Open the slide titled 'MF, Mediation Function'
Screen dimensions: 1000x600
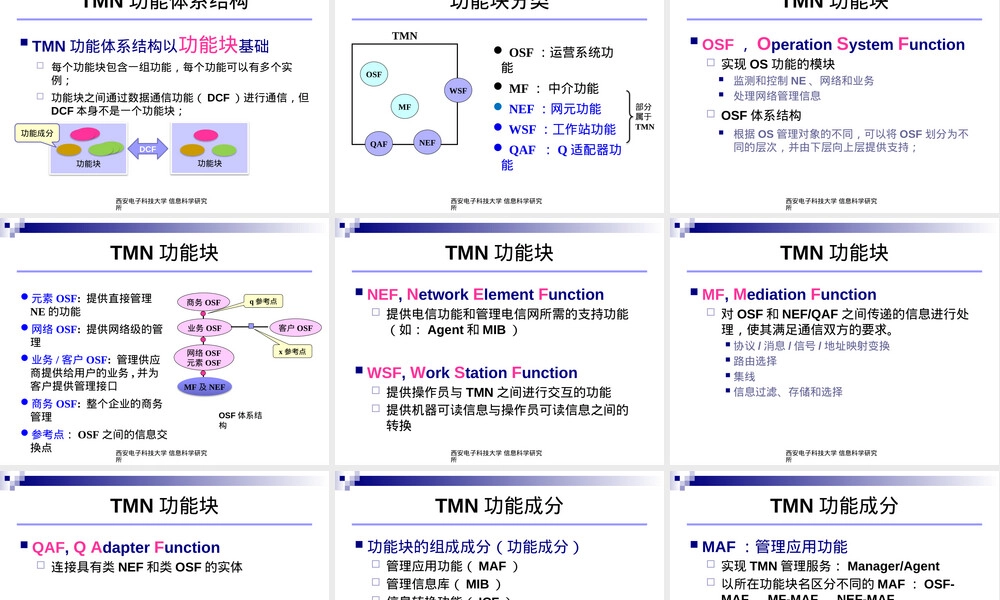tap(834, 341)
